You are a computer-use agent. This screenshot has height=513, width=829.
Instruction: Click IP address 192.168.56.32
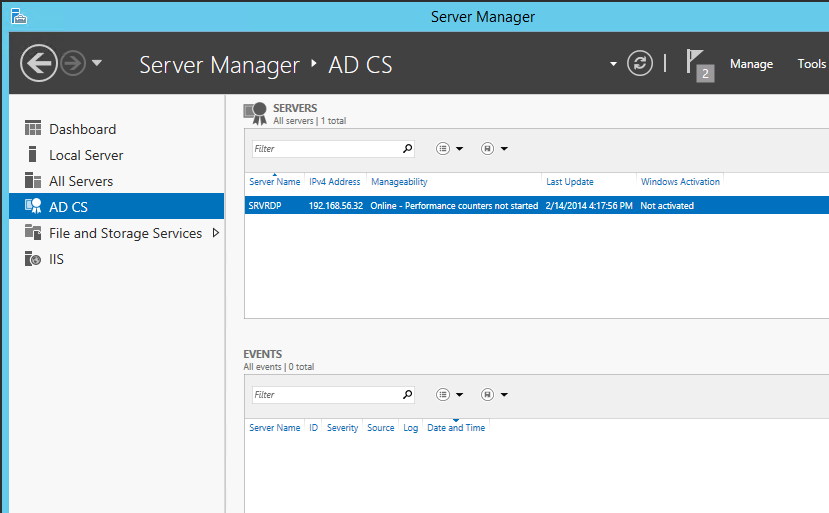pyautogui.click(x=336, y=206)
